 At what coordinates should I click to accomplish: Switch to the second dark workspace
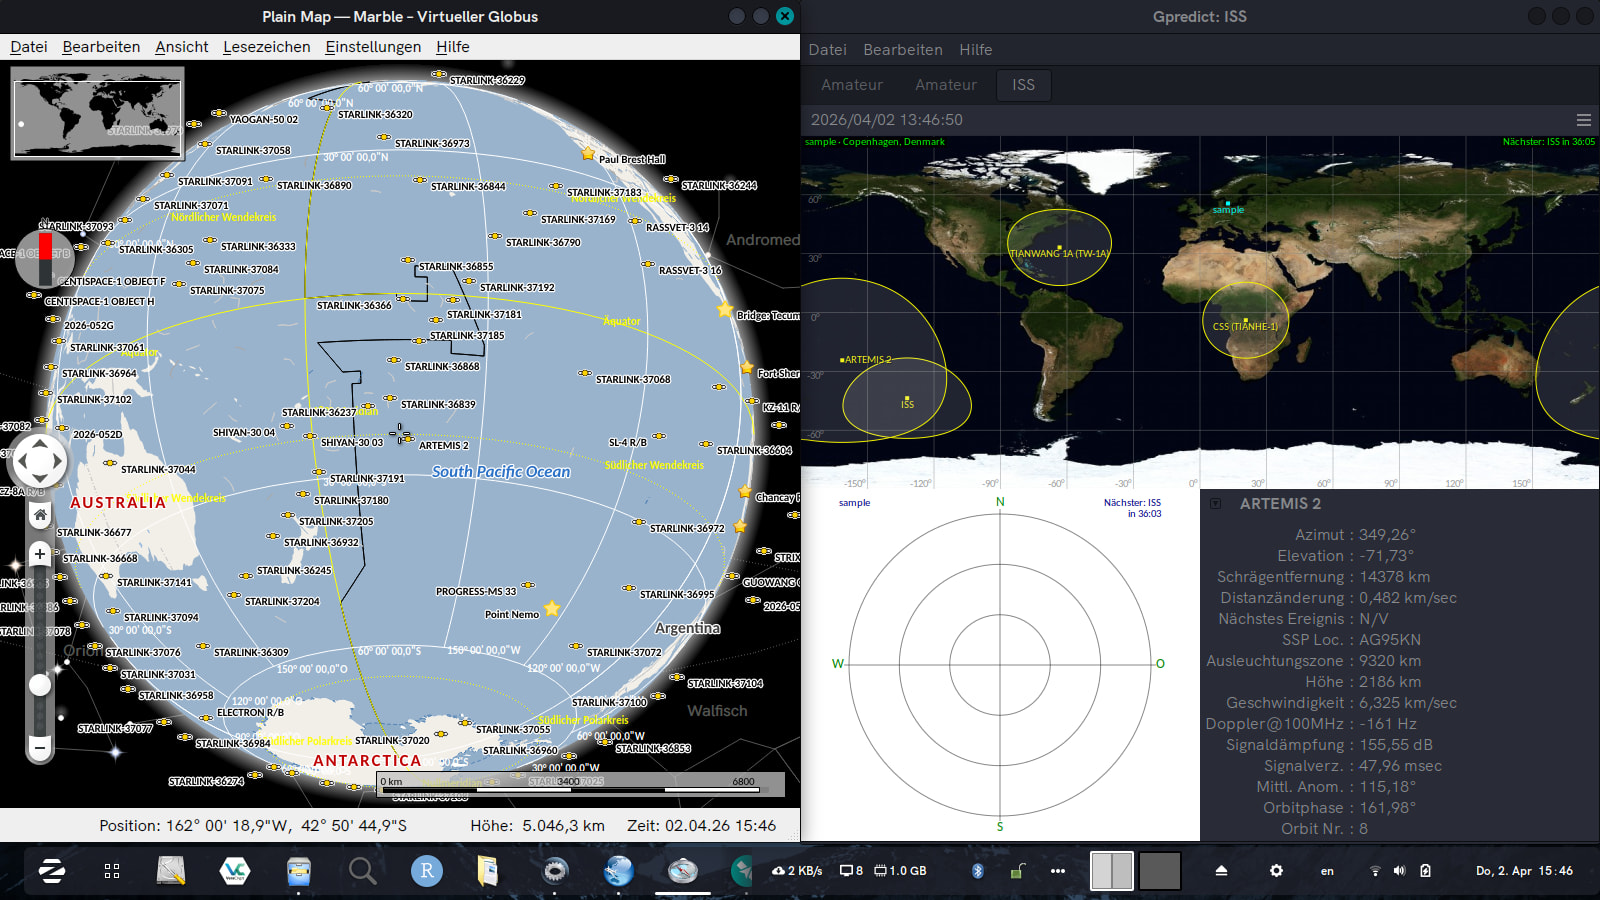(1159, 871)
